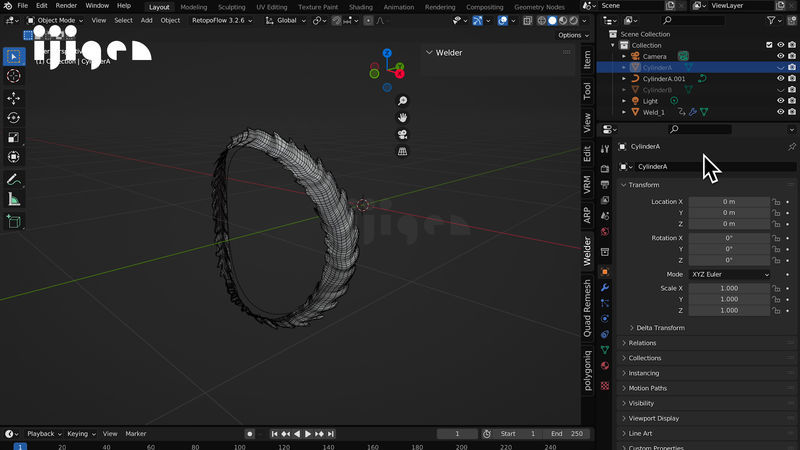
Task: Toggle viewport visibility of Weld_1
Action: coord(781,112)
